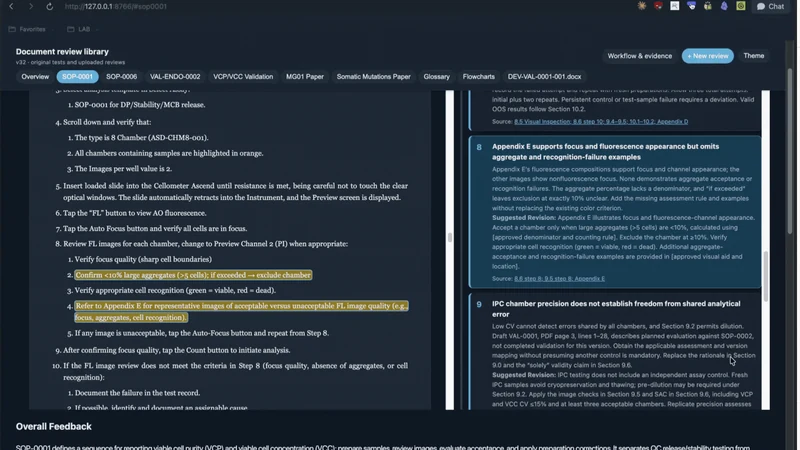This screenshot has height=450, width=800.
Task: Focus the address bar URL field
Action: [x=116, y=6]
